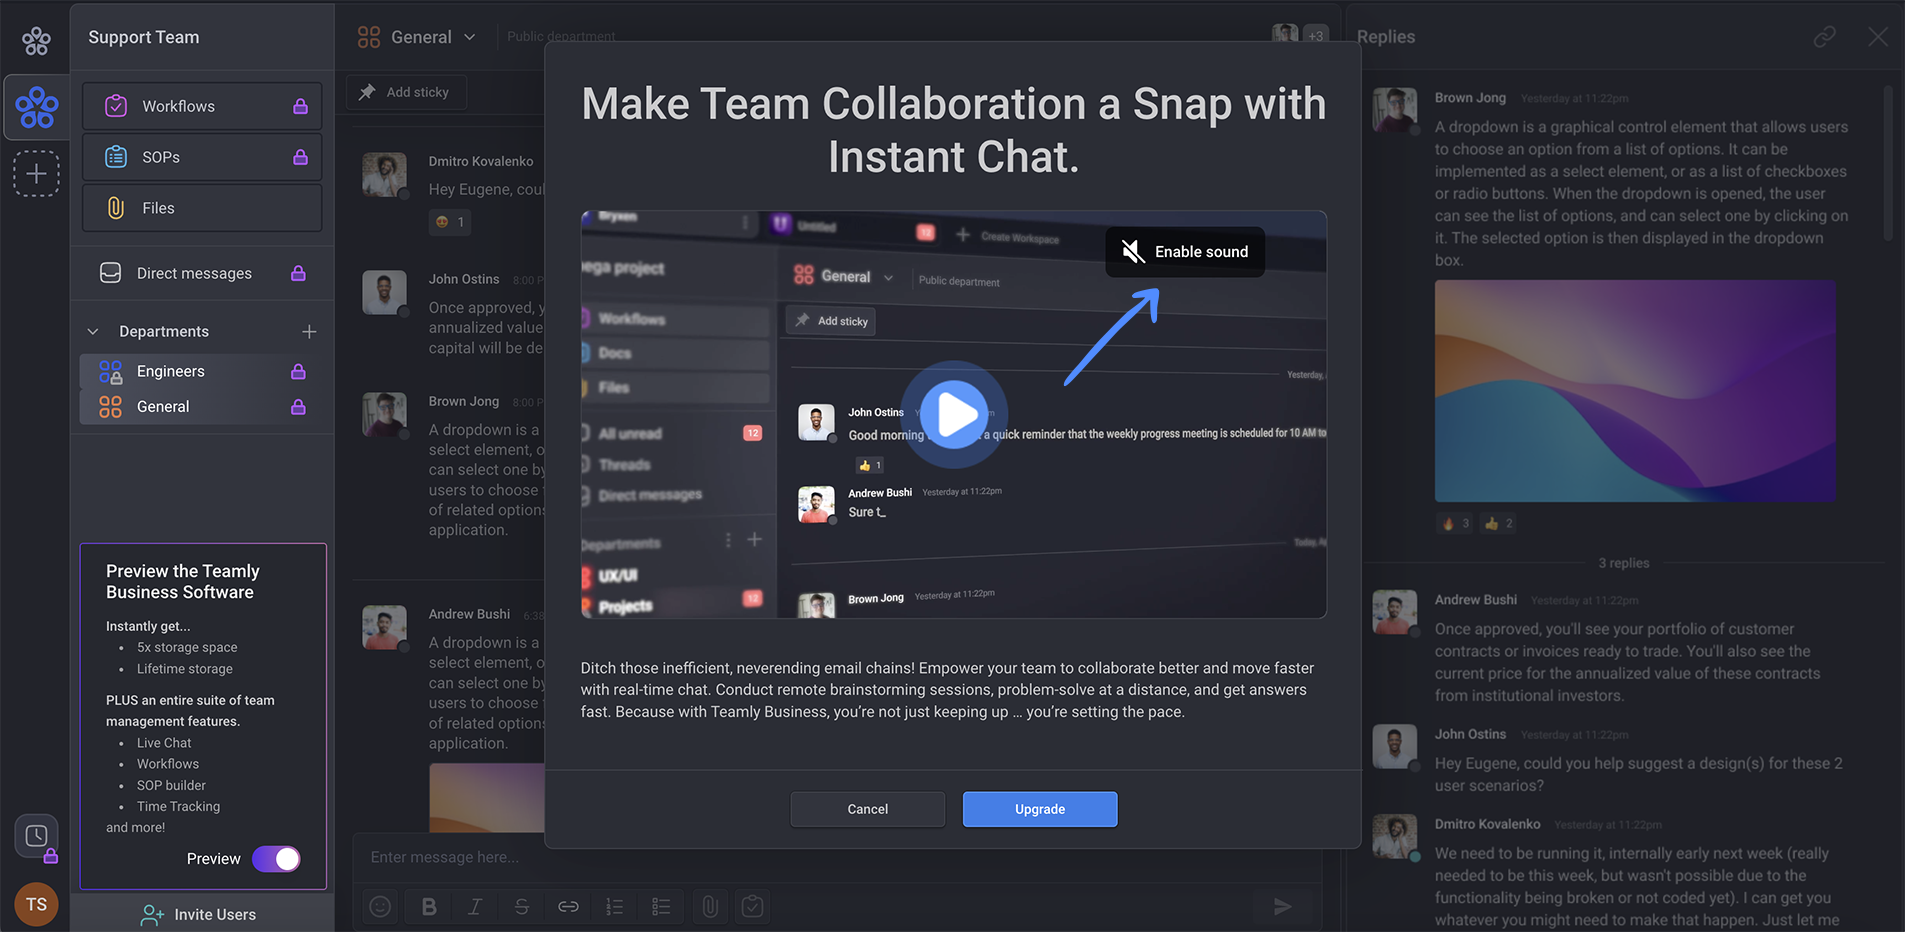Open the emoji picker icon

[x=380, y=907]
